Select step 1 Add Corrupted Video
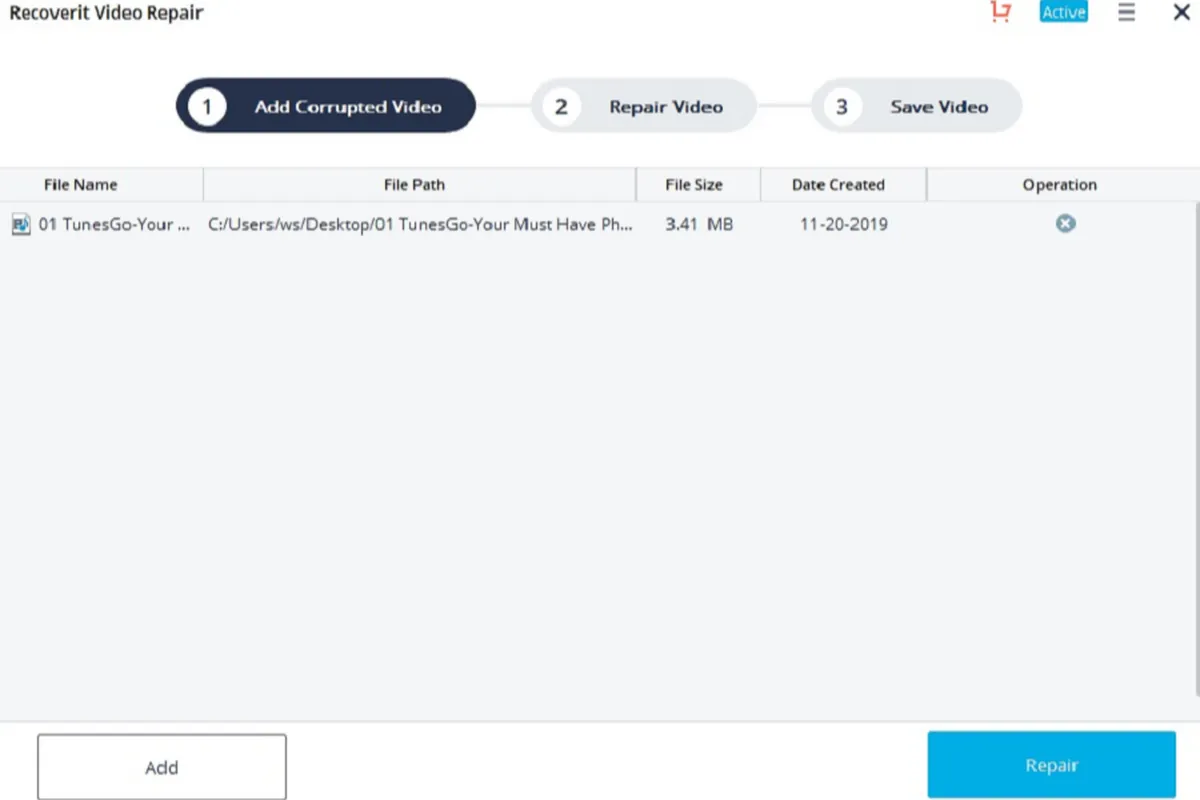Viewport: 1200px width, 800px height. 325,106
